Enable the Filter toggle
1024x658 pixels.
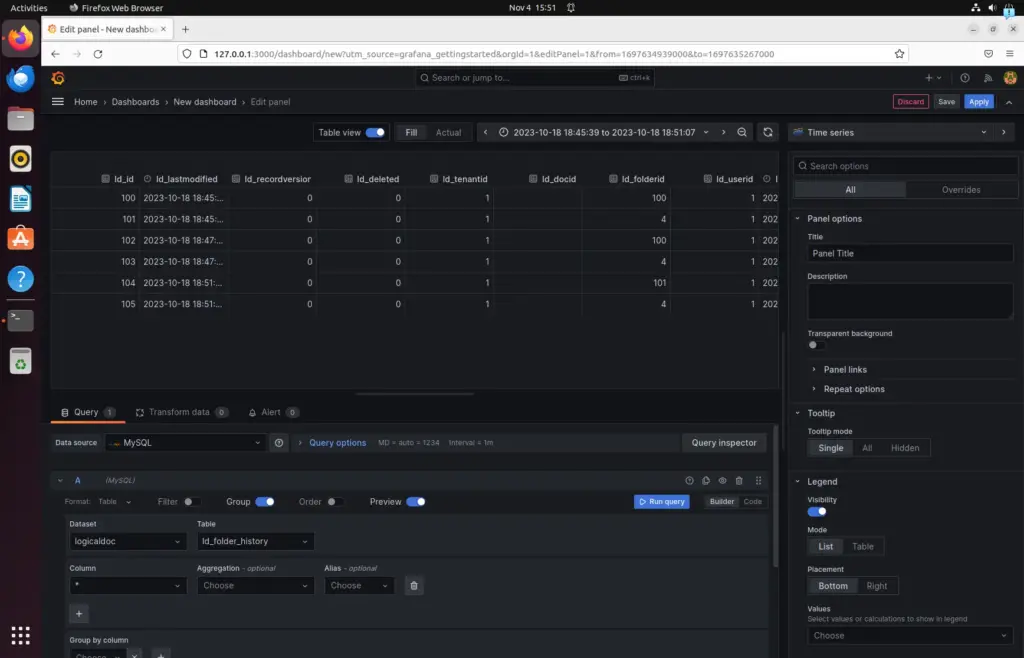pos(192,502)
